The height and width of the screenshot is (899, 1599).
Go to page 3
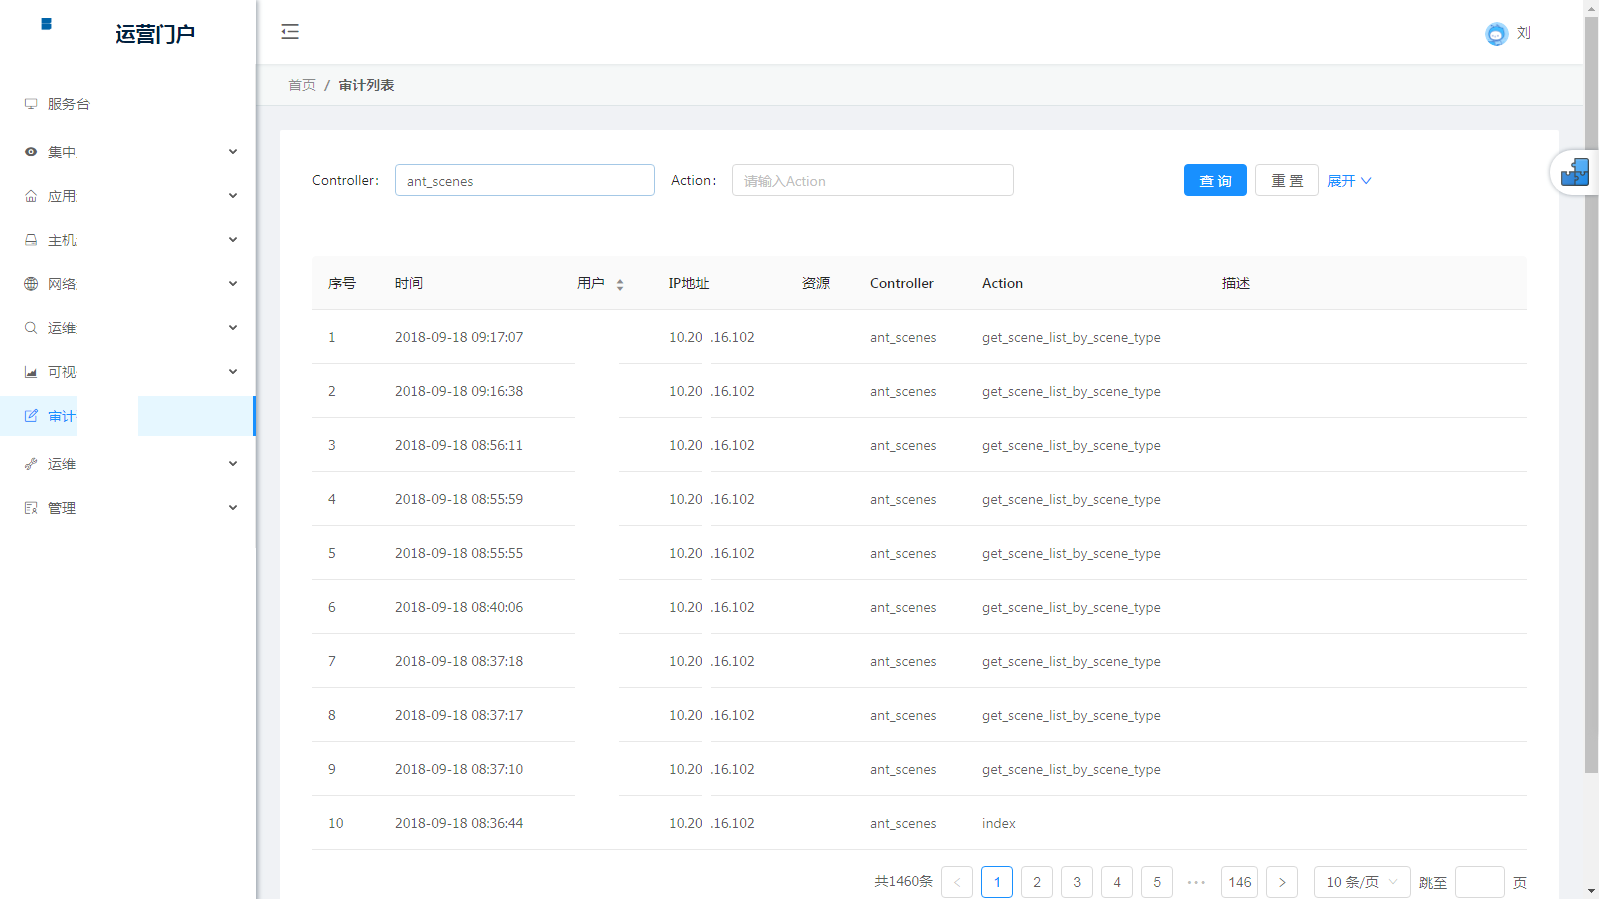coord(1077,882)
